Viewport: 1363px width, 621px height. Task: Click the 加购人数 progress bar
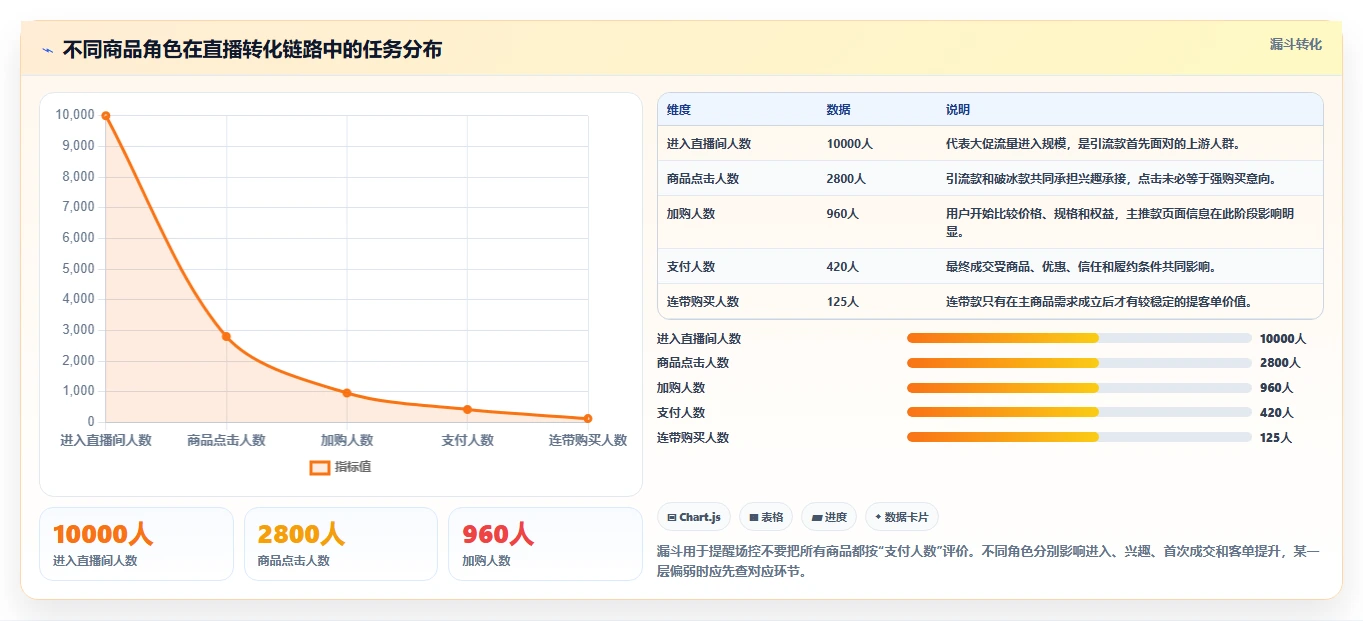[x=1079, y=388]
